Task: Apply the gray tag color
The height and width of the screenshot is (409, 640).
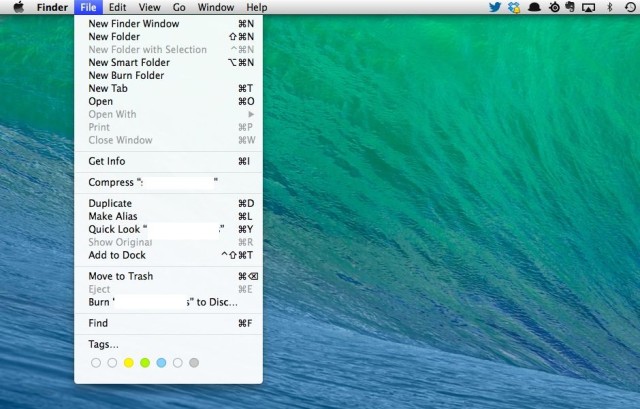Action: coord(194,362)
